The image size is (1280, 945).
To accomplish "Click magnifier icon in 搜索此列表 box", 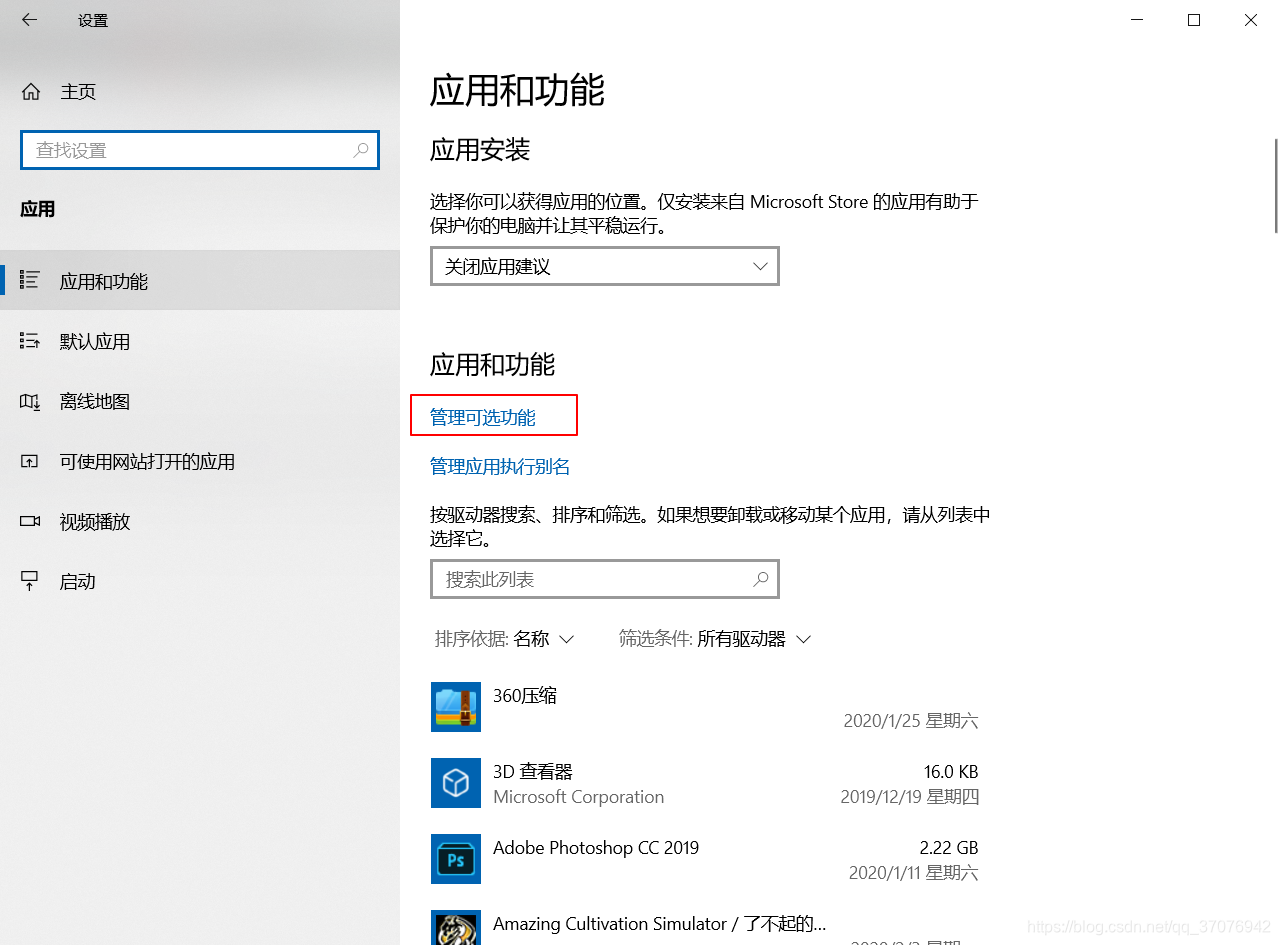I will (x=761, y=579).
